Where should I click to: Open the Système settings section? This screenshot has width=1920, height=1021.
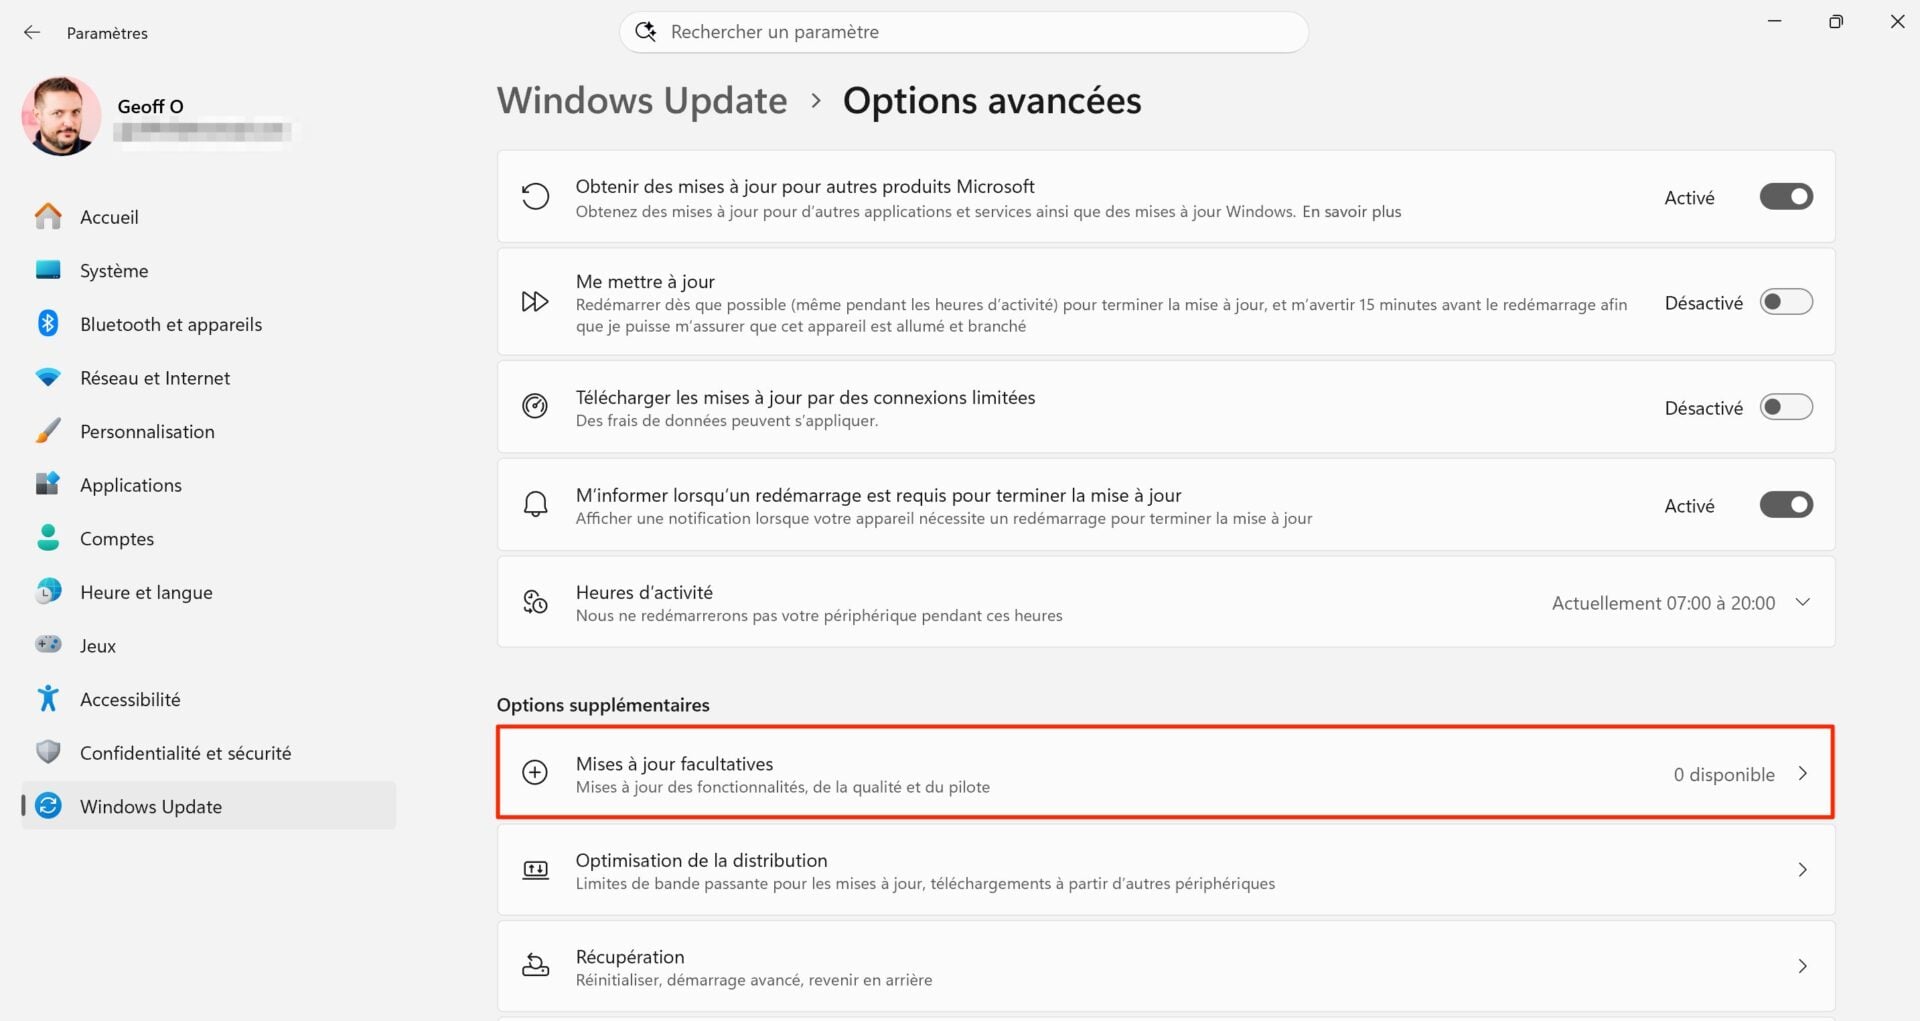click(115, 270)
